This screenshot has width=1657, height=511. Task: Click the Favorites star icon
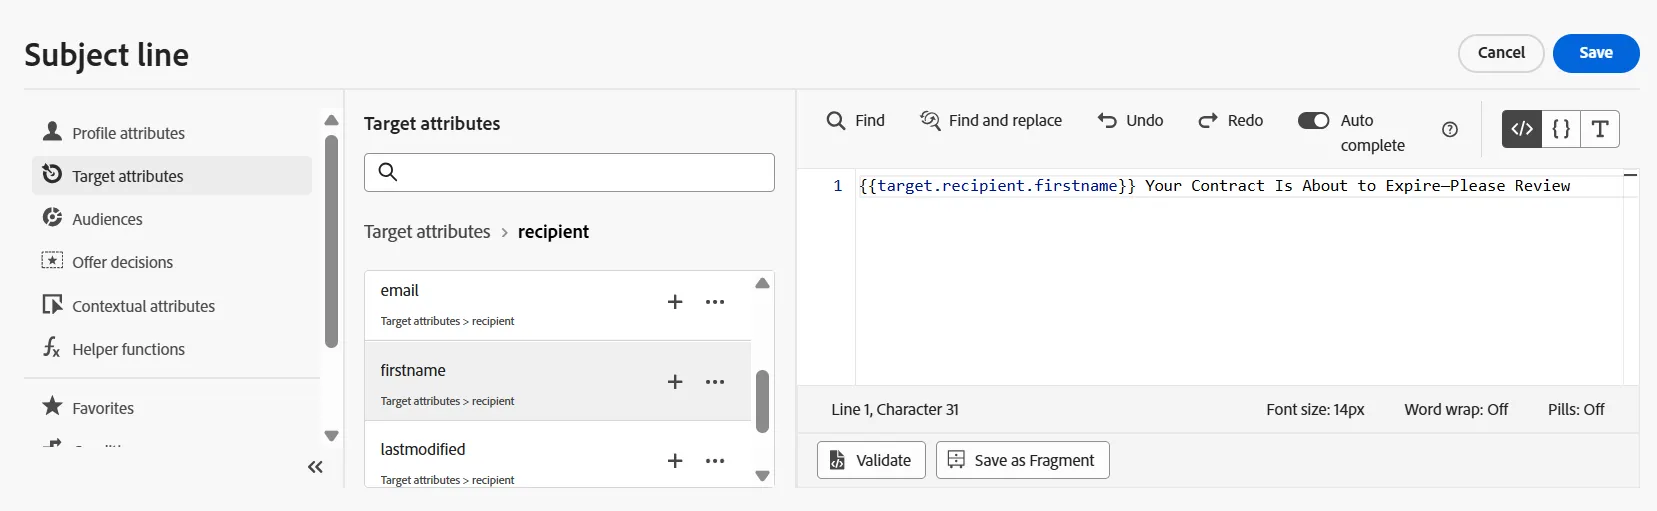click(x=52, y=406)
